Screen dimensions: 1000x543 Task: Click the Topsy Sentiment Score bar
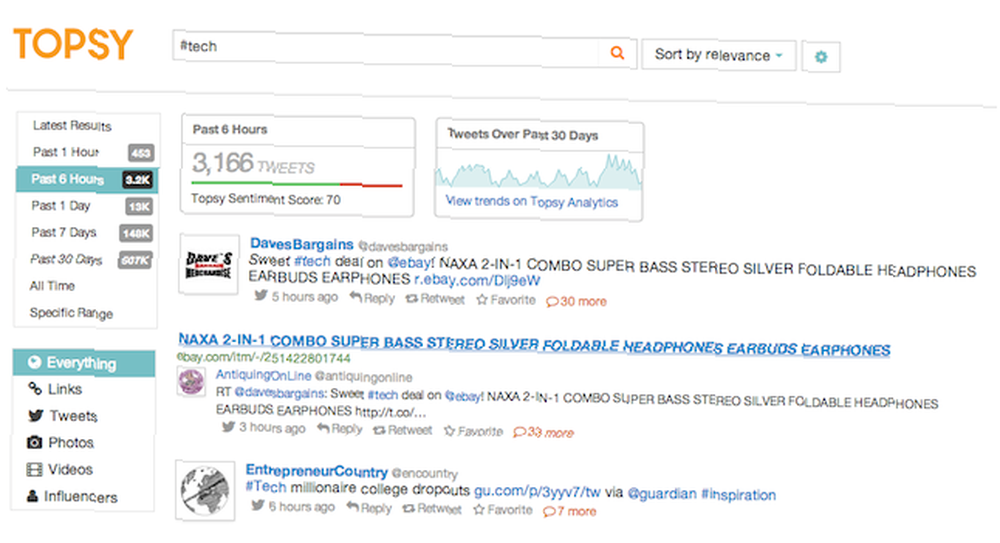point(297,184)
